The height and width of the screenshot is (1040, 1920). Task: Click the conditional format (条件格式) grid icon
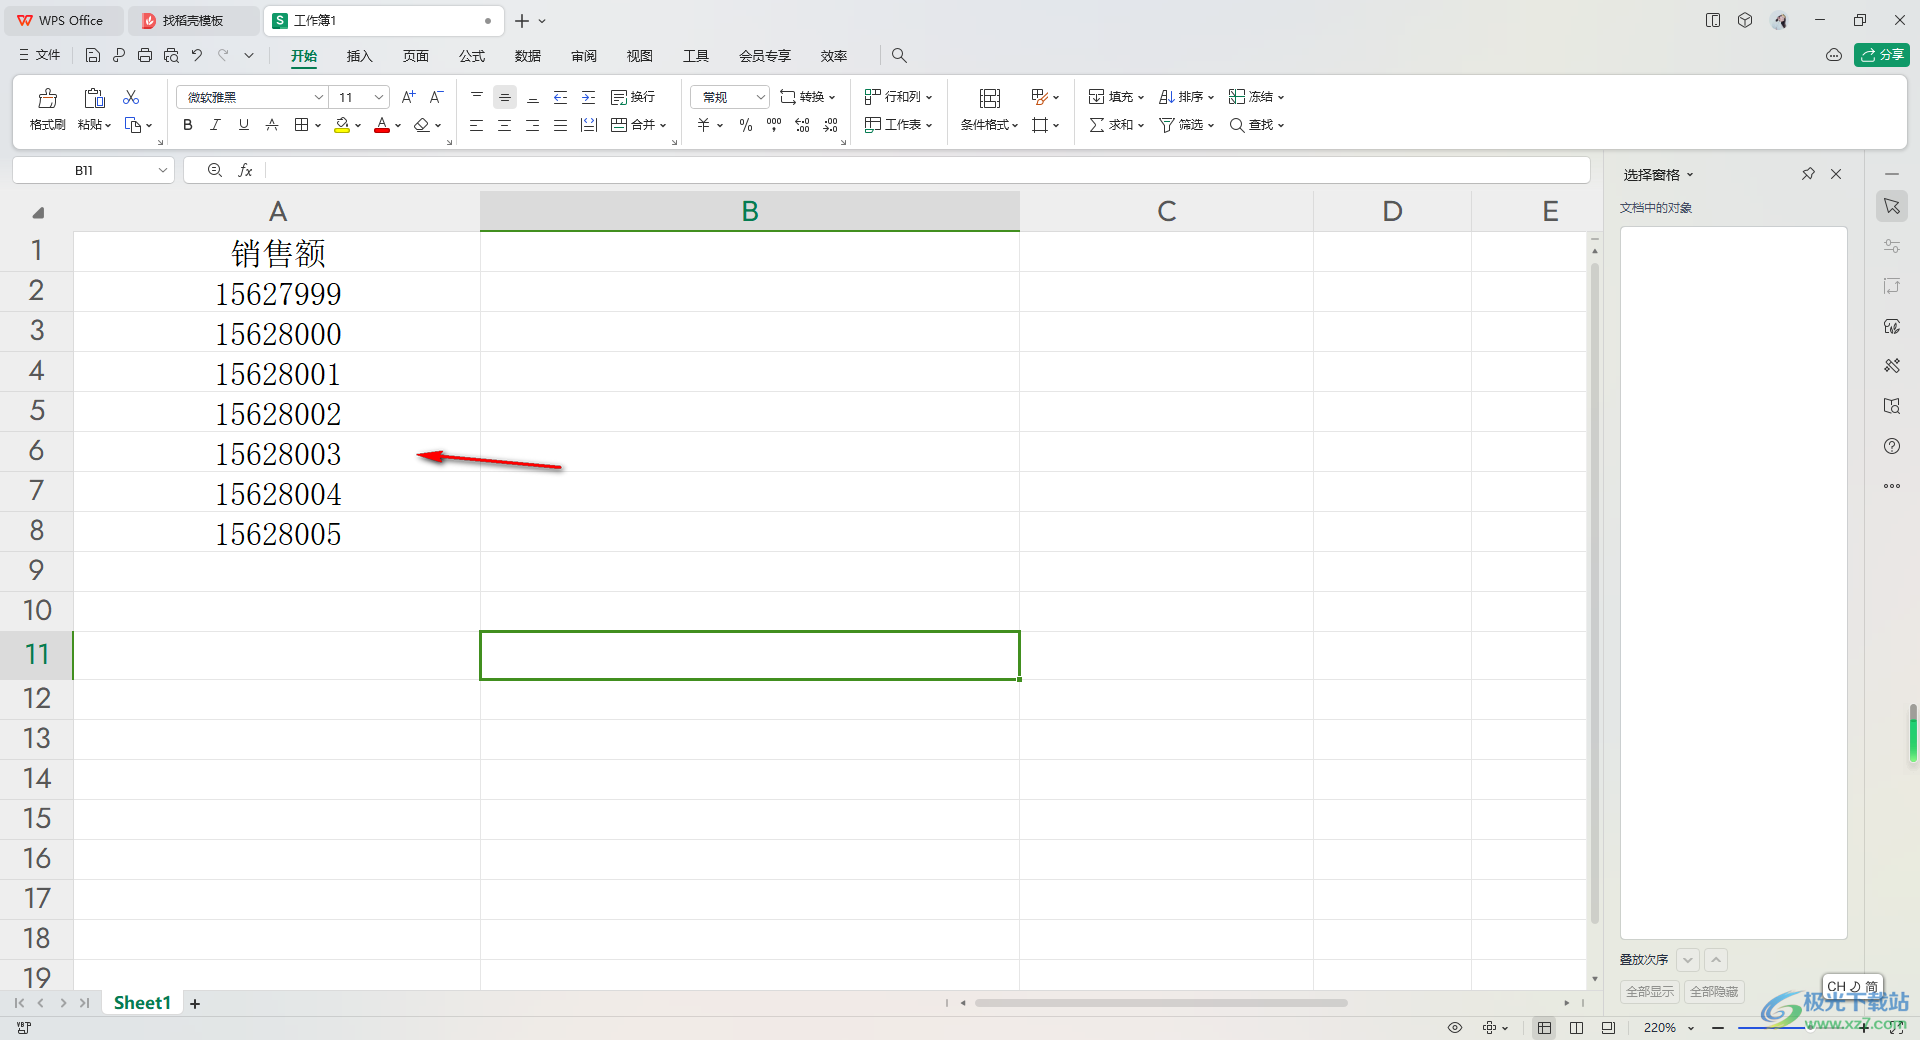tap(990, 98)
